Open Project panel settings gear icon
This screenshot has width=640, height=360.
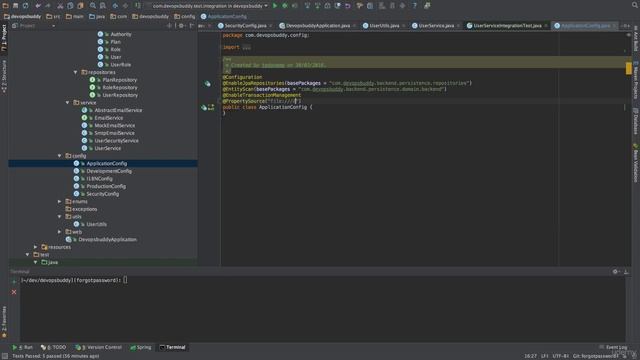(181, 26)
